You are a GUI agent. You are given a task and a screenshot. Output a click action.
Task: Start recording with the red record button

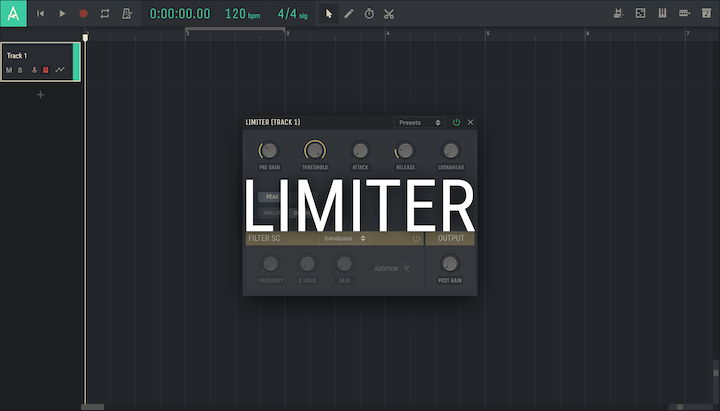(83, 14)
